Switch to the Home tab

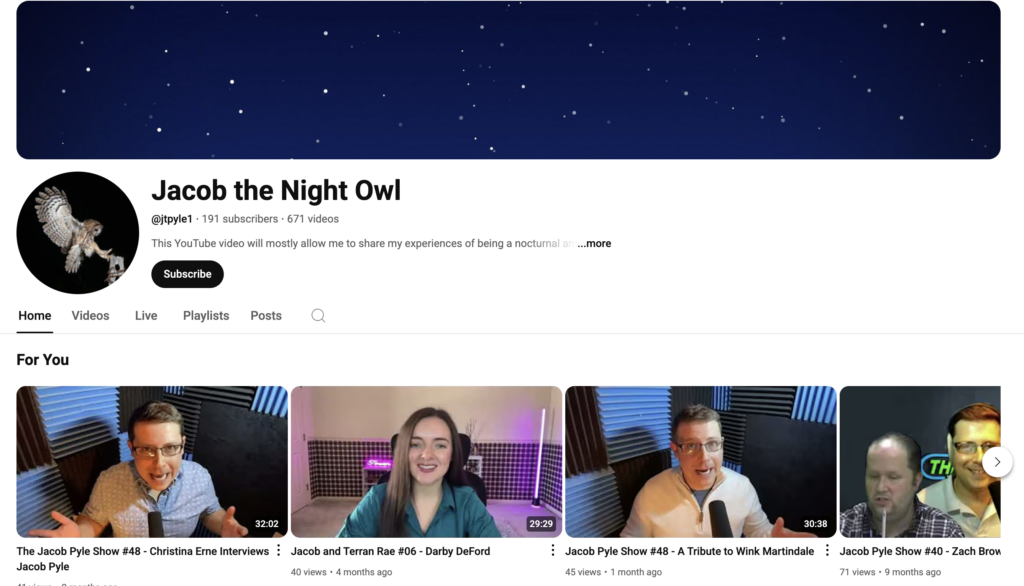35,316
